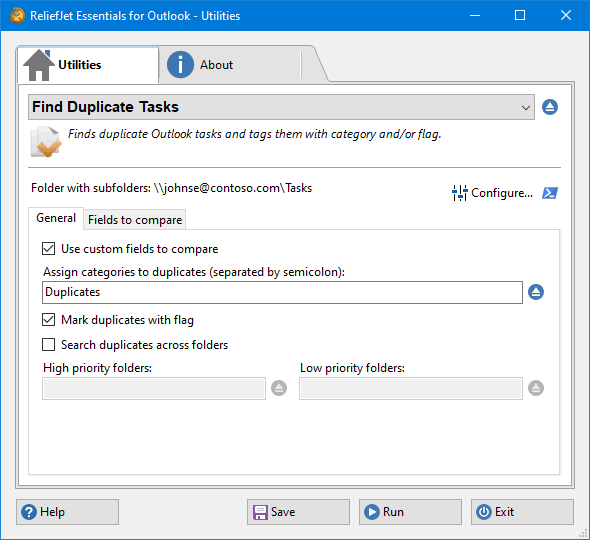Click the Save button
Viewport: 590px width, 540px height.
point(298,512)
